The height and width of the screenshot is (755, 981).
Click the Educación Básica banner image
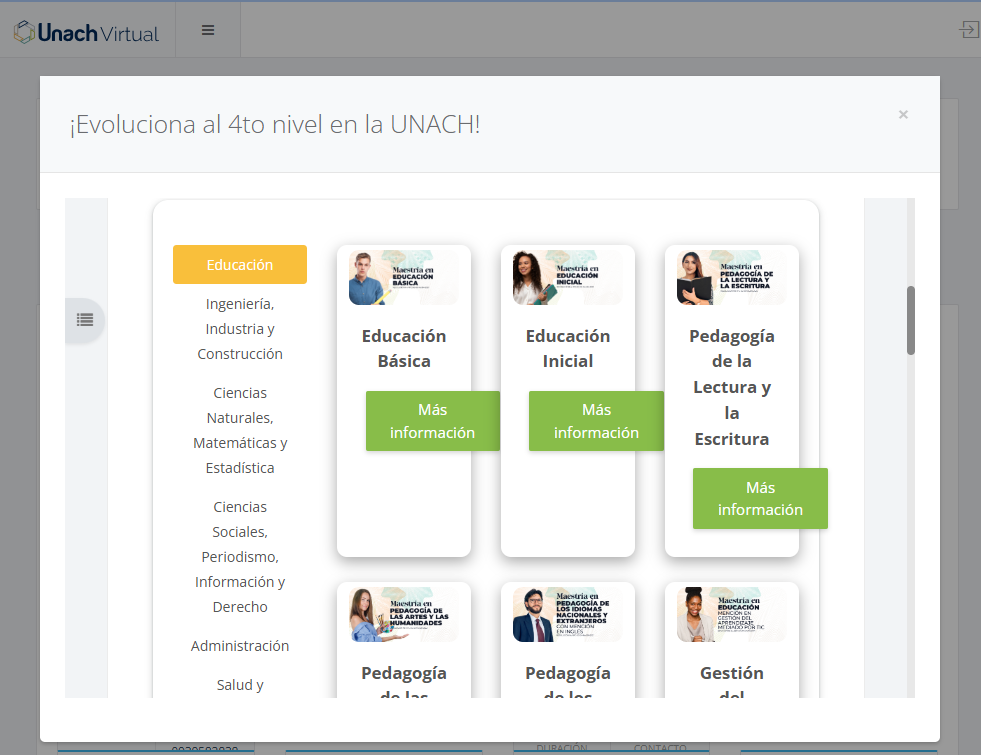coord(403,278)
